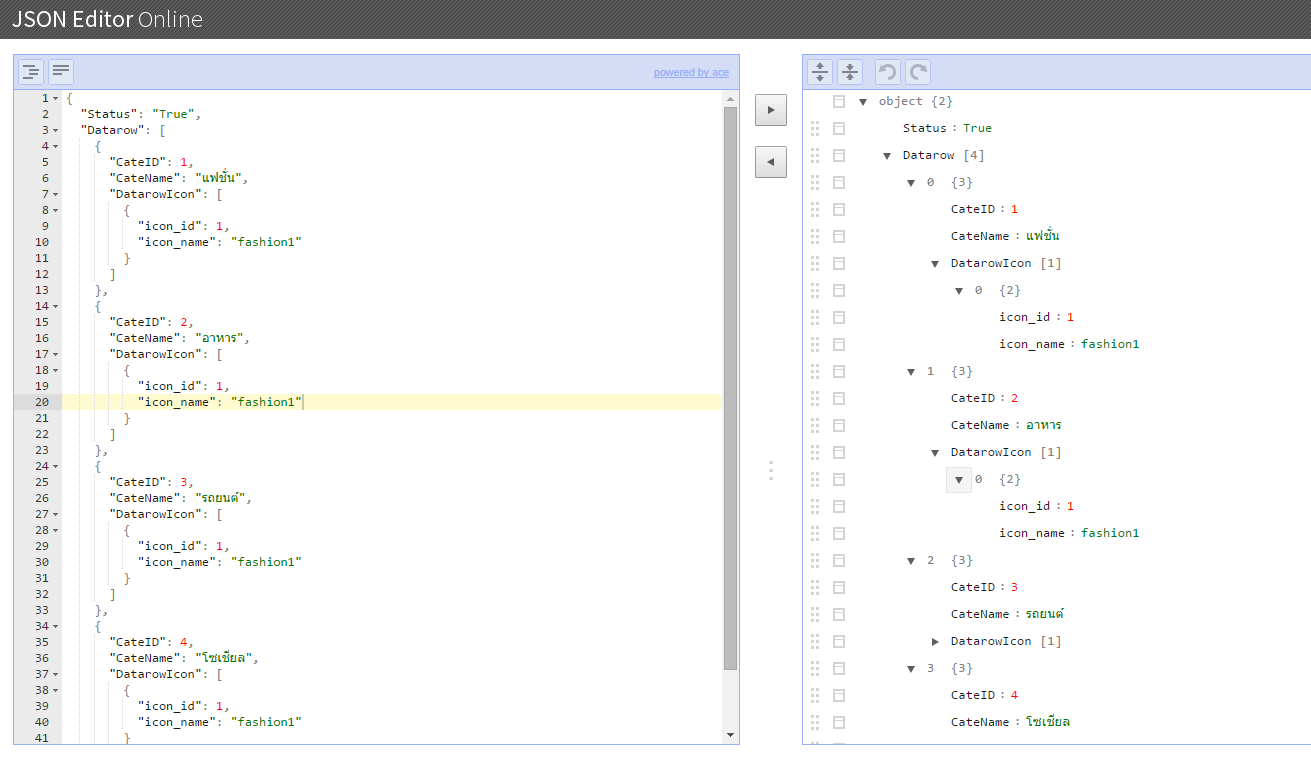This screenshot has width=1311, height=757.
Task: Open actions menu square beside Status row
Action: [x=839, y=128]
